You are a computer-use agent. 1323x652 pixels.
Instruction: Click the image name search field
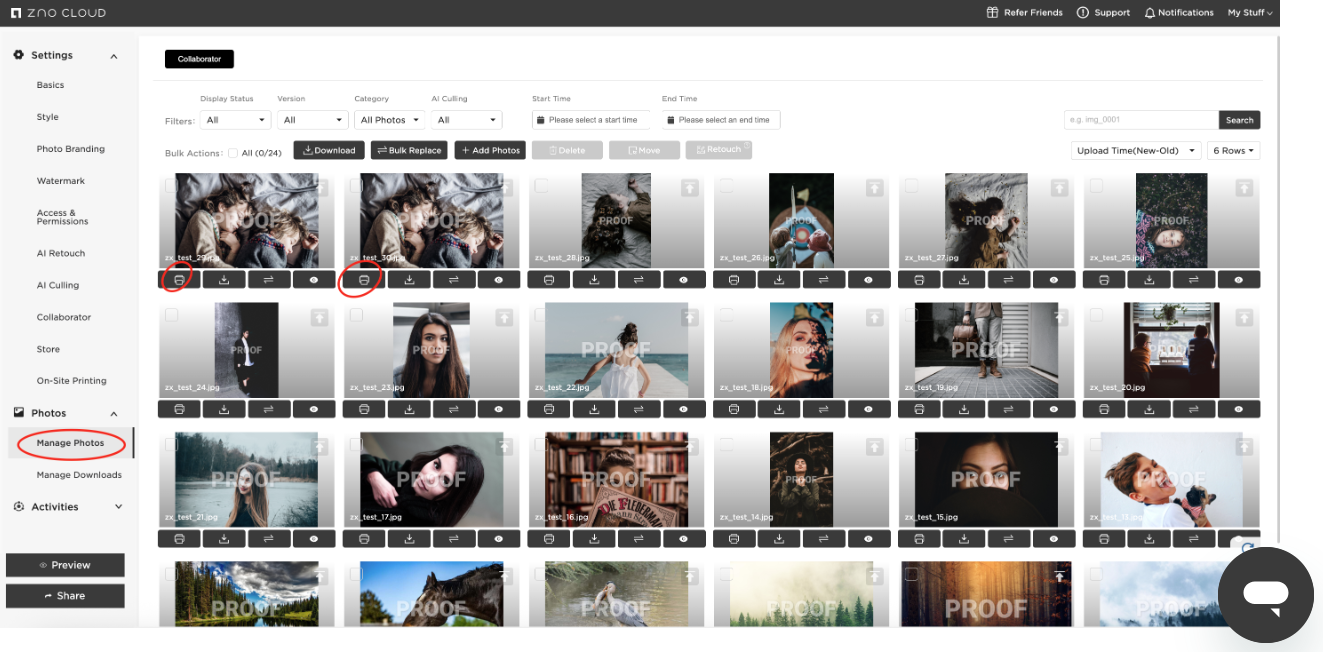pyautogui.click(x=1141, y=120)
